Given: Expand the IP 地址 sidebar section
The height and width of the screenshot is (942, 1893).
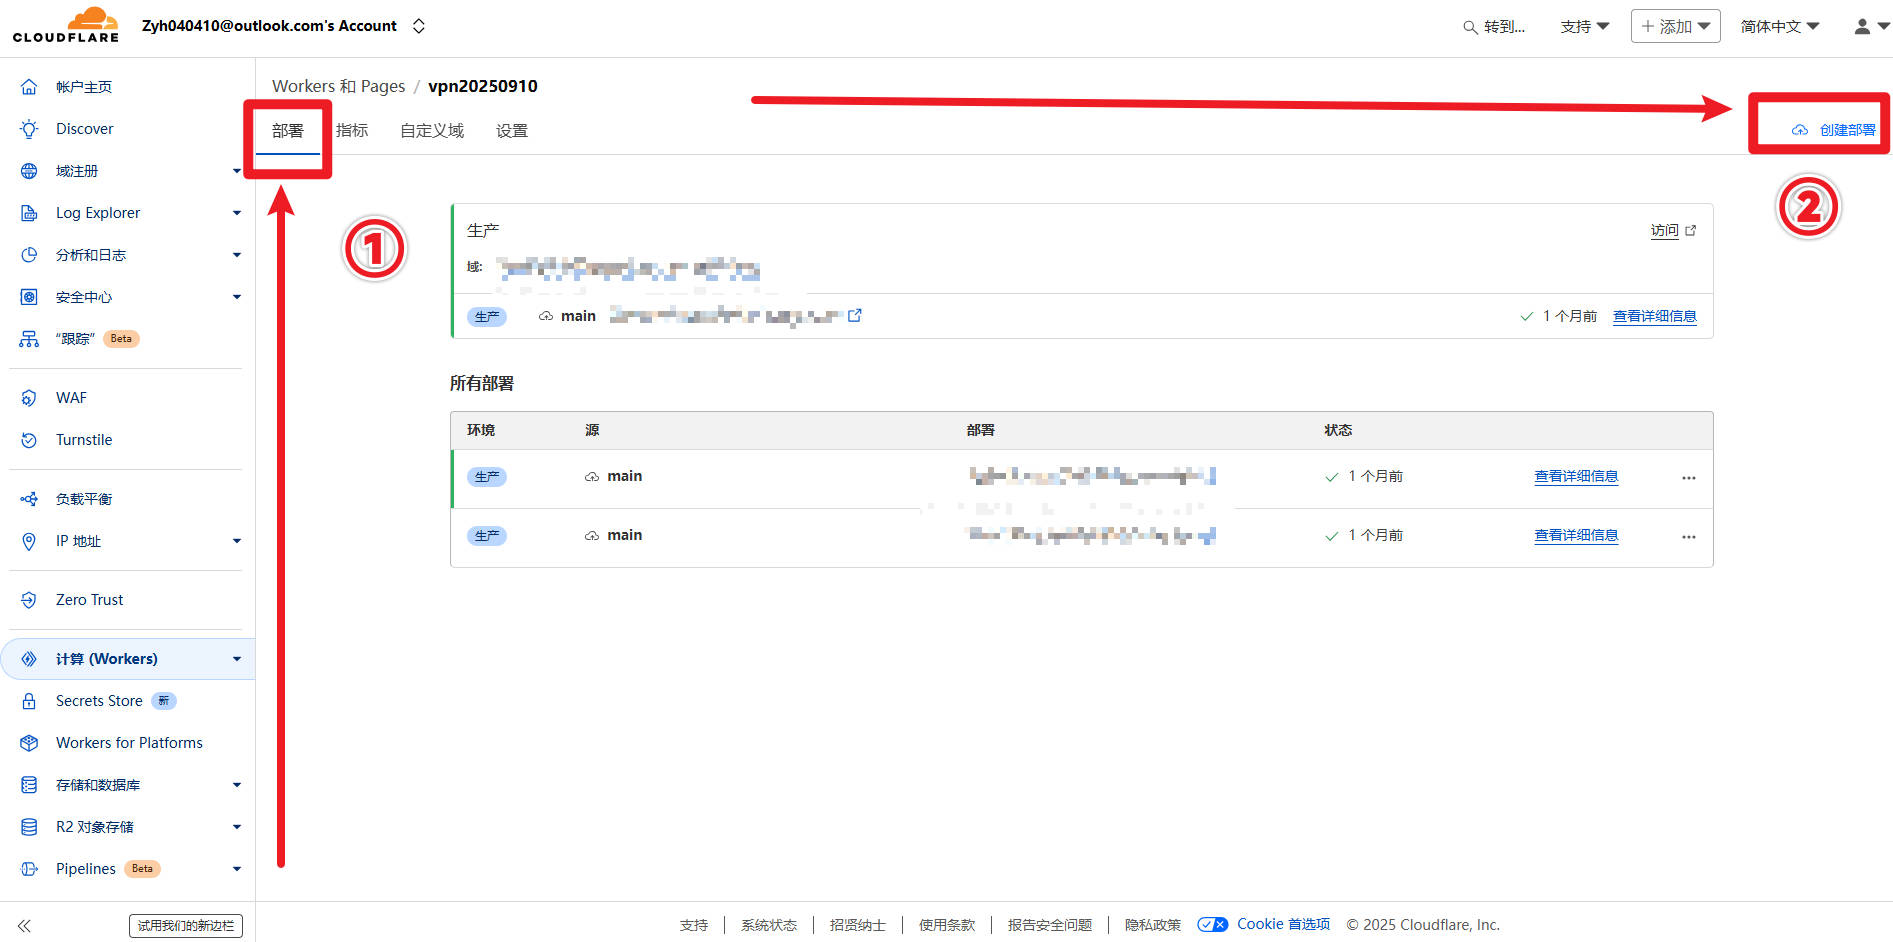Looking at the screenshot, I should [237, 541].
